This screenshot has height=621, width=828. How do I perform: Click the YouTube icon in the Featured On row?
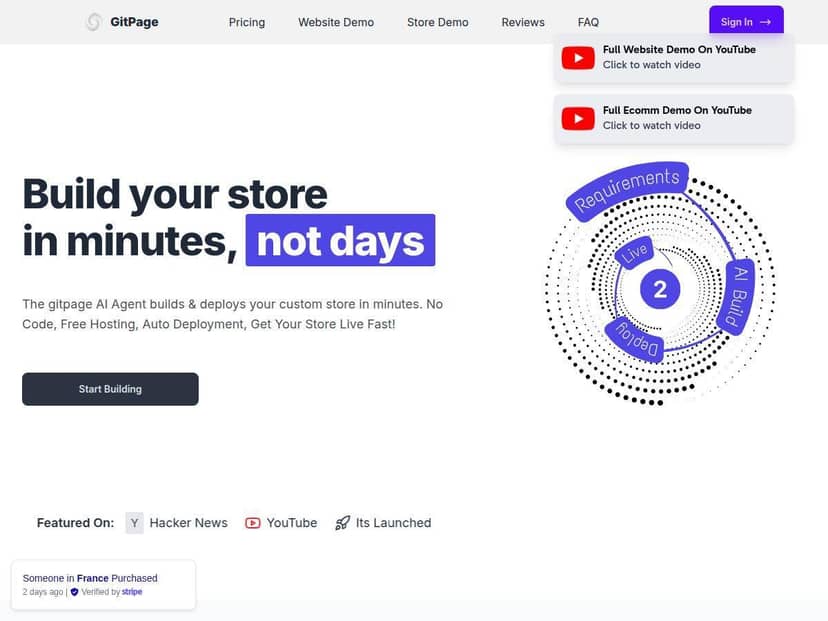(x=253, y=522)
